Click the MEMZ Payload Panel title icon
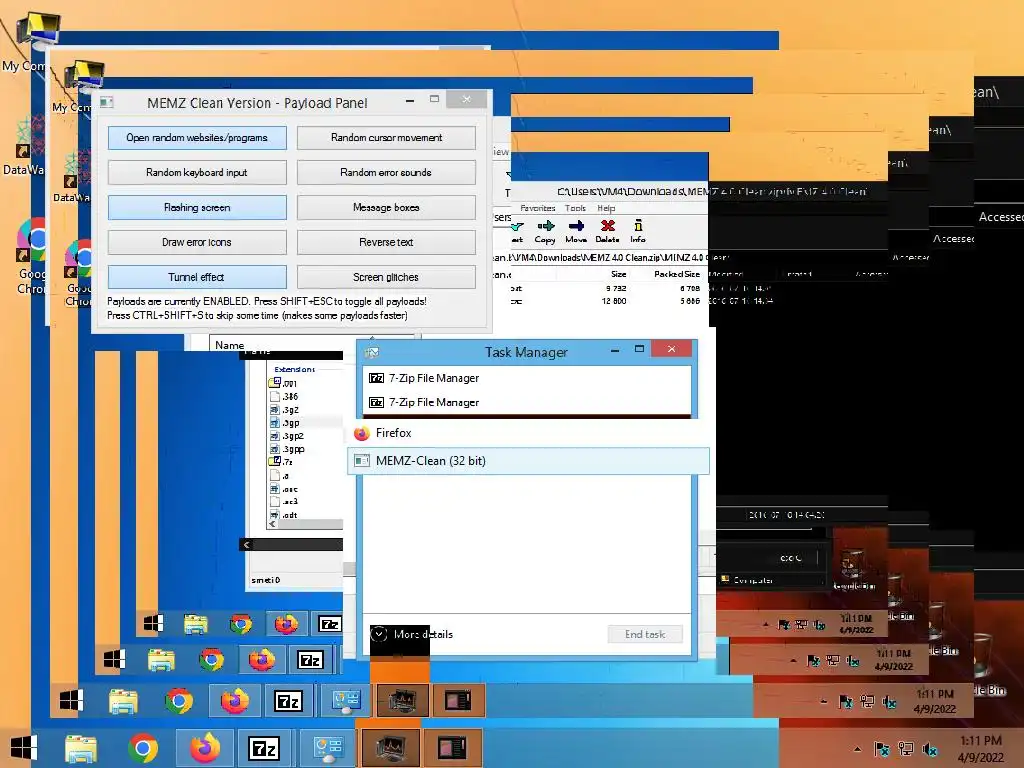Viewport: 1024px width, 768px height. click(106, 103)
